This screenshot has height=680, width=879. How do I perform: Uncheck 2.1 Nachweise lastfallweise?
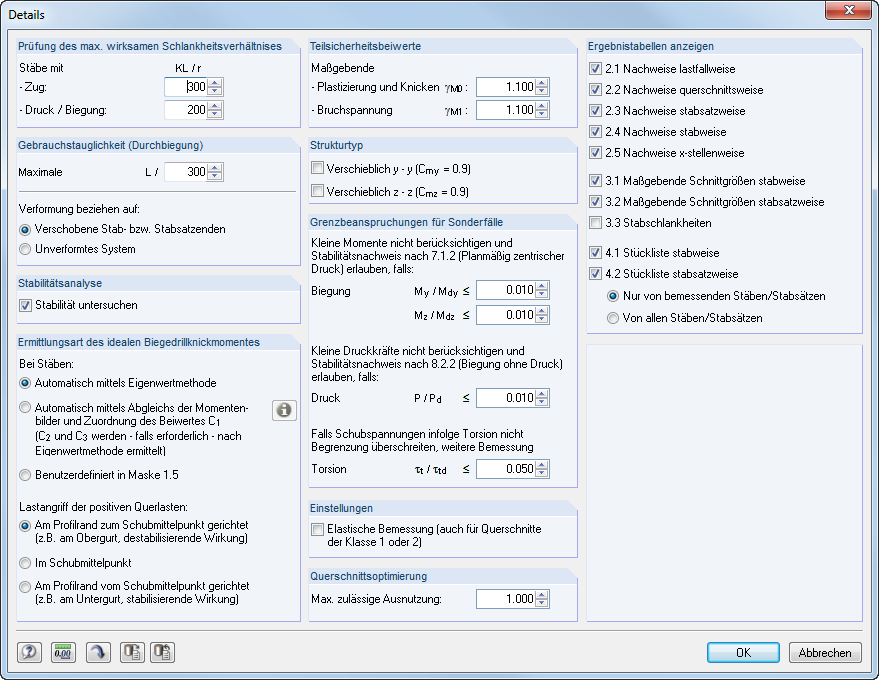point(595,69)
